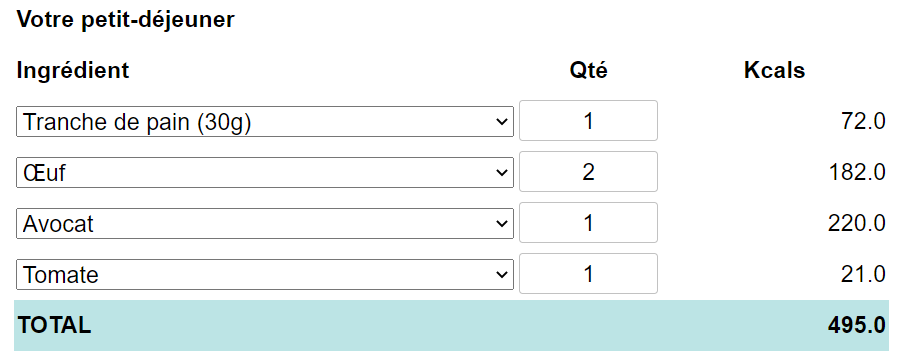Open the Œuf ingredient dropdown

[x=264, y=172]
